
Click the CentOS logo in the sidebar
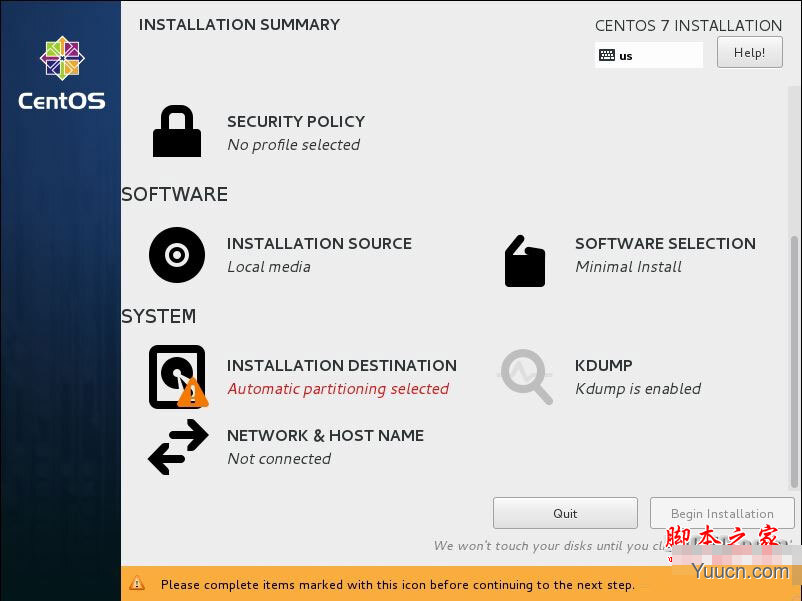[x=62, y=73]
